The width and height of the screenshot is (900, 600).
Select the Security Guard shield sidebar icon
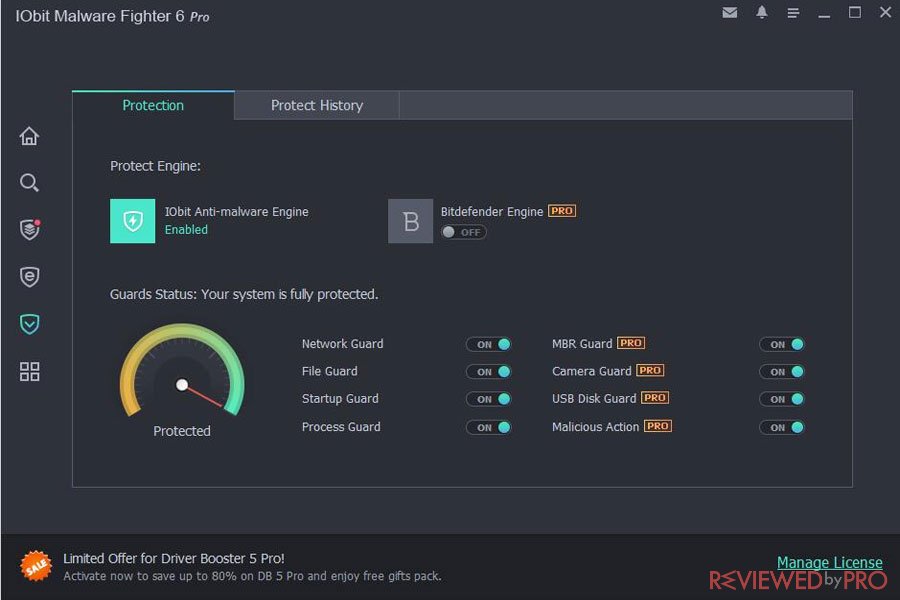29,324
